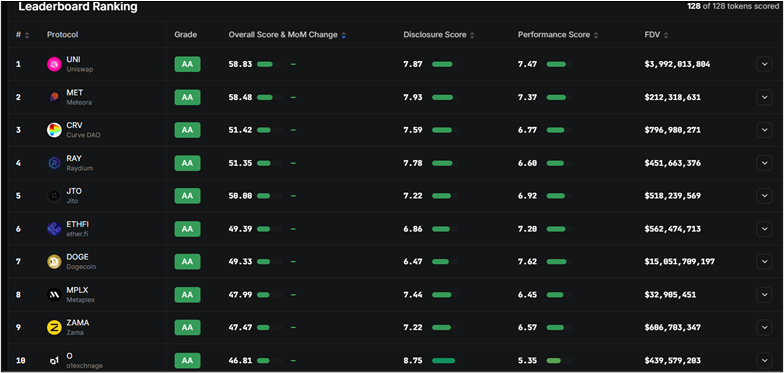784x373 pixels.
Task: Click the AA grade badge for DOGE
Action: 188,262
